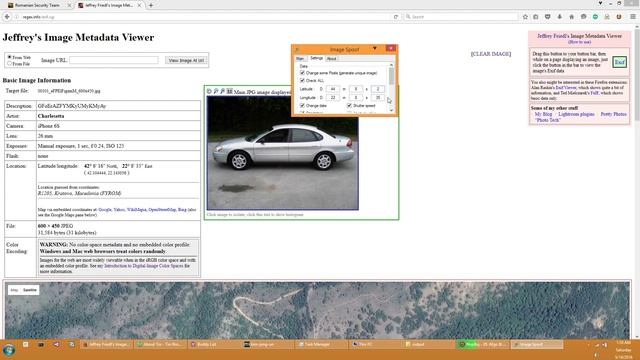Viewport: 640px width, 360px height.
Task: Open the downloads arrow icon
Action: coord(559,17)
